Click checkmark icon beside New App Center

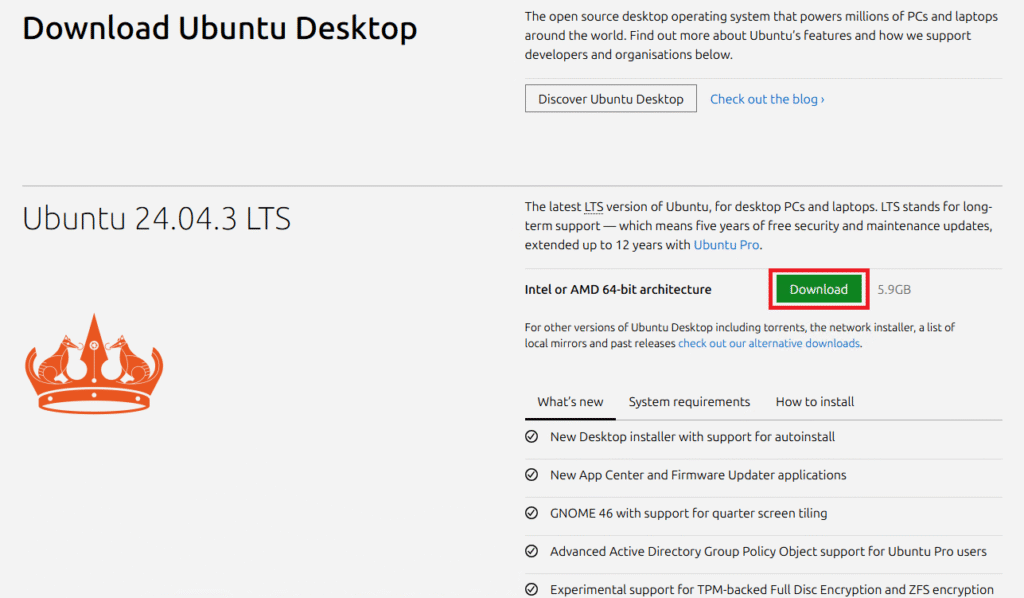[532, 475]
